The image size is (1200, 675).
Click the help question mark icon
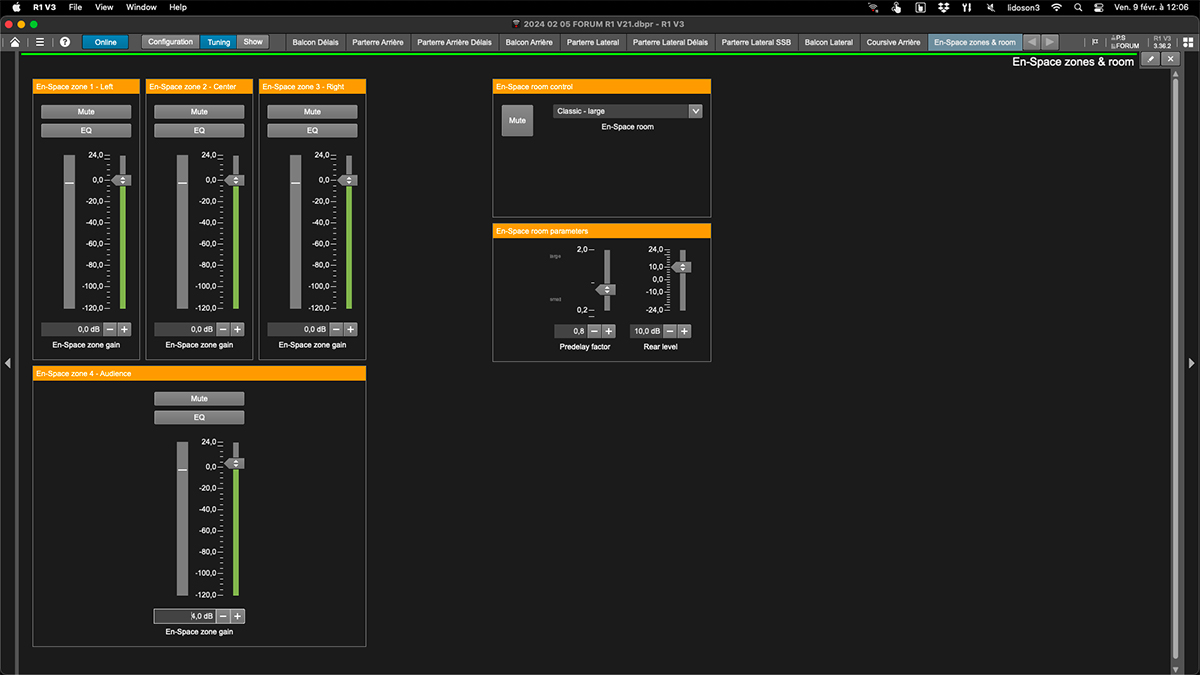click(65, 42)
